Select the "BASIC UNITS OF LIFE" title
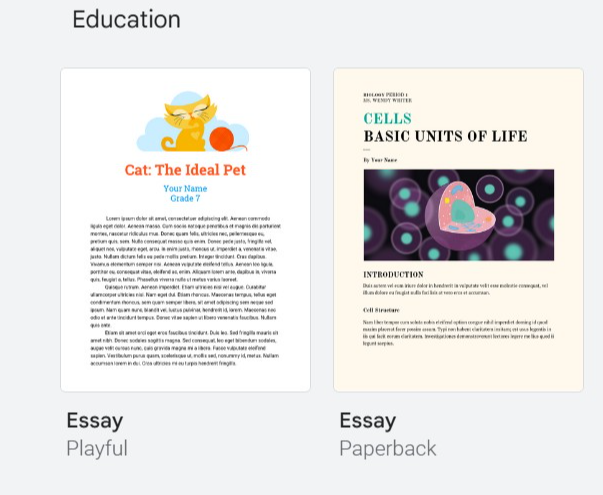The image size is (603, 495). click(x=445, y=136)
